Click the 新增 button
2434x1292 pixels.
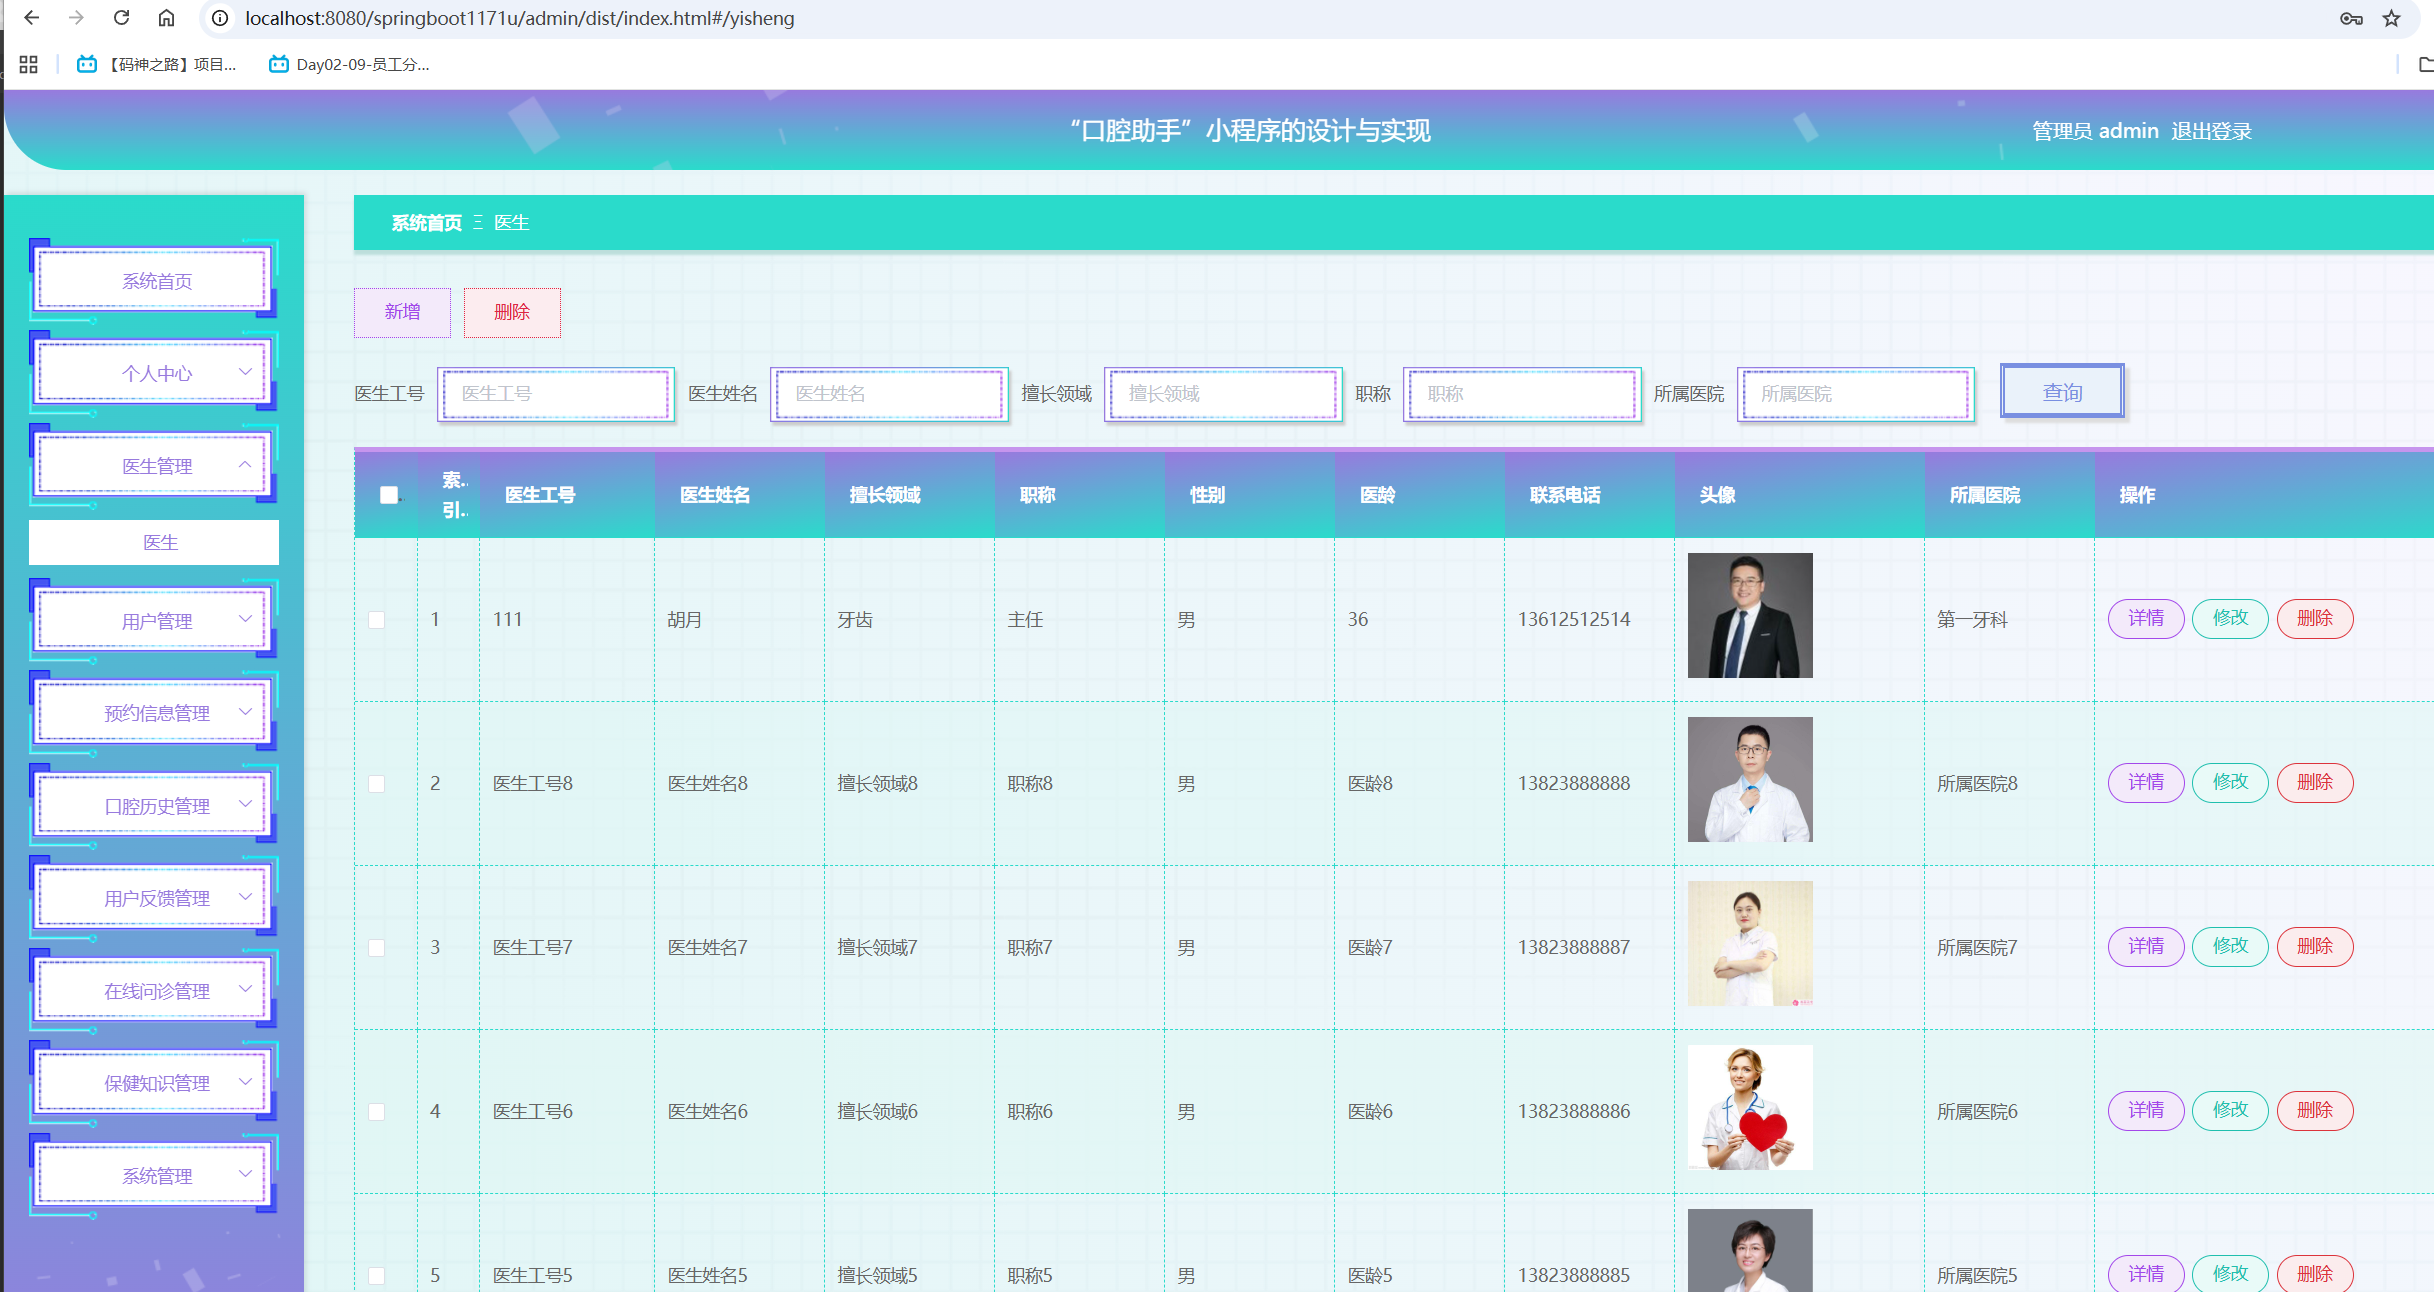(x=402, y=312)
